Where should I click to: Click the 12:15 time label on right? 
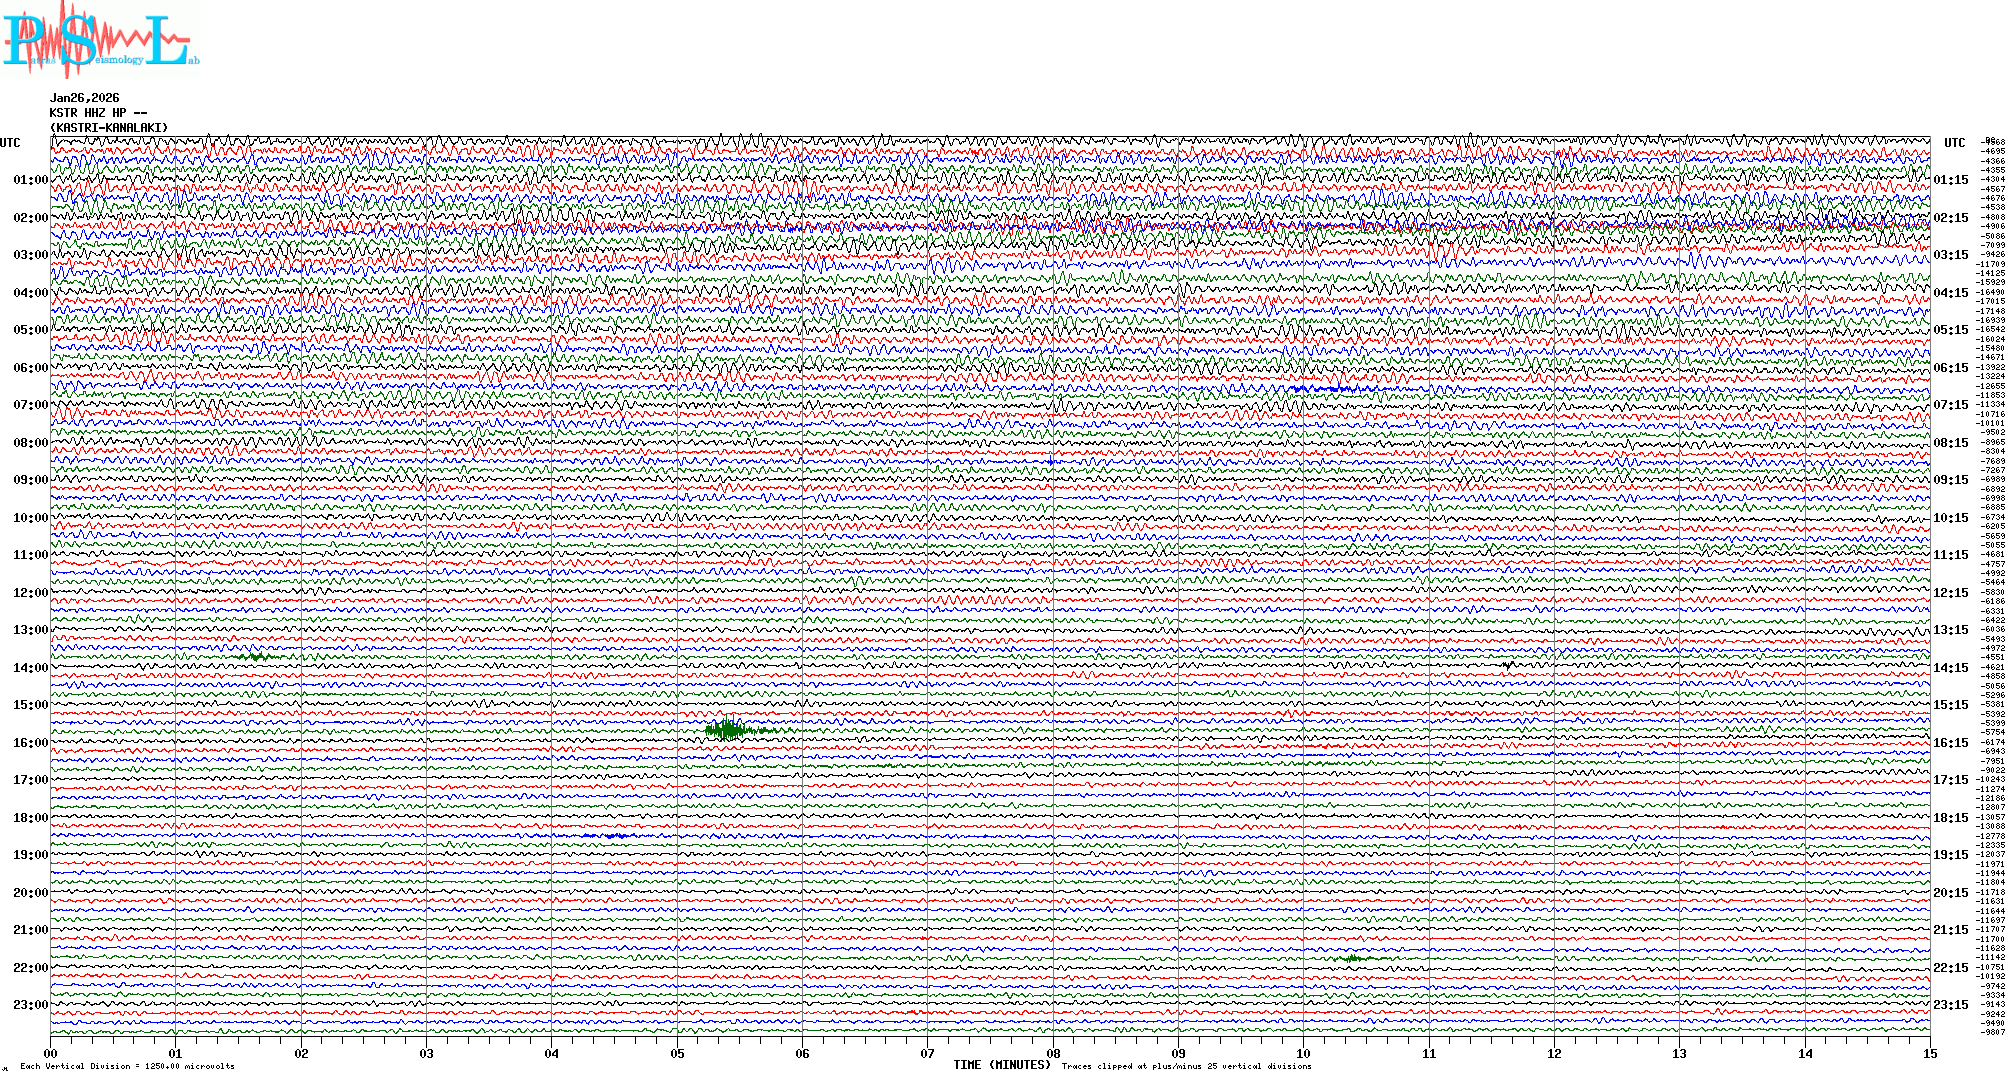pos(1950,593)
